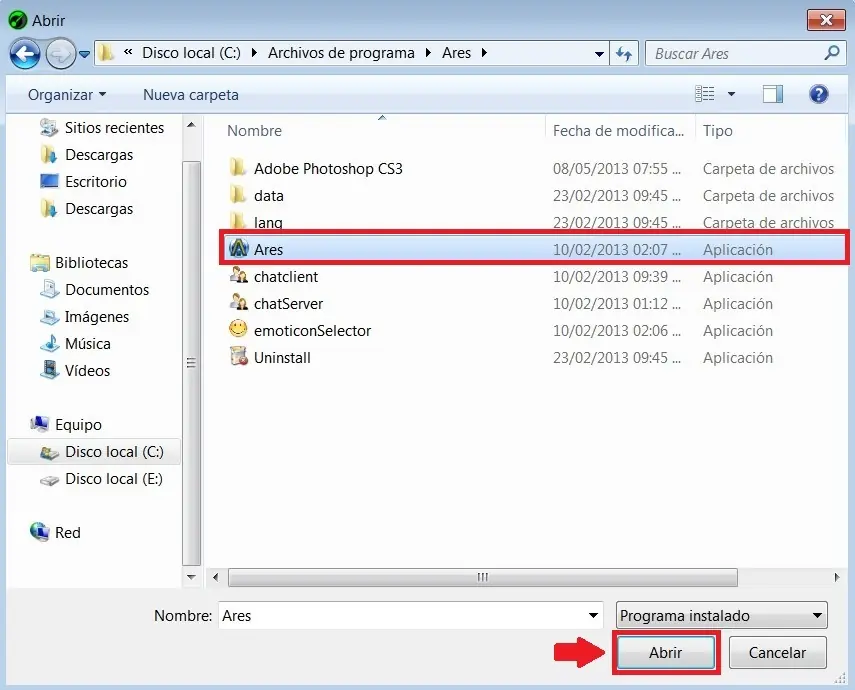Click the Back navigation arrow button
This screenshot has width=855, height=690.
coord(25,54)
